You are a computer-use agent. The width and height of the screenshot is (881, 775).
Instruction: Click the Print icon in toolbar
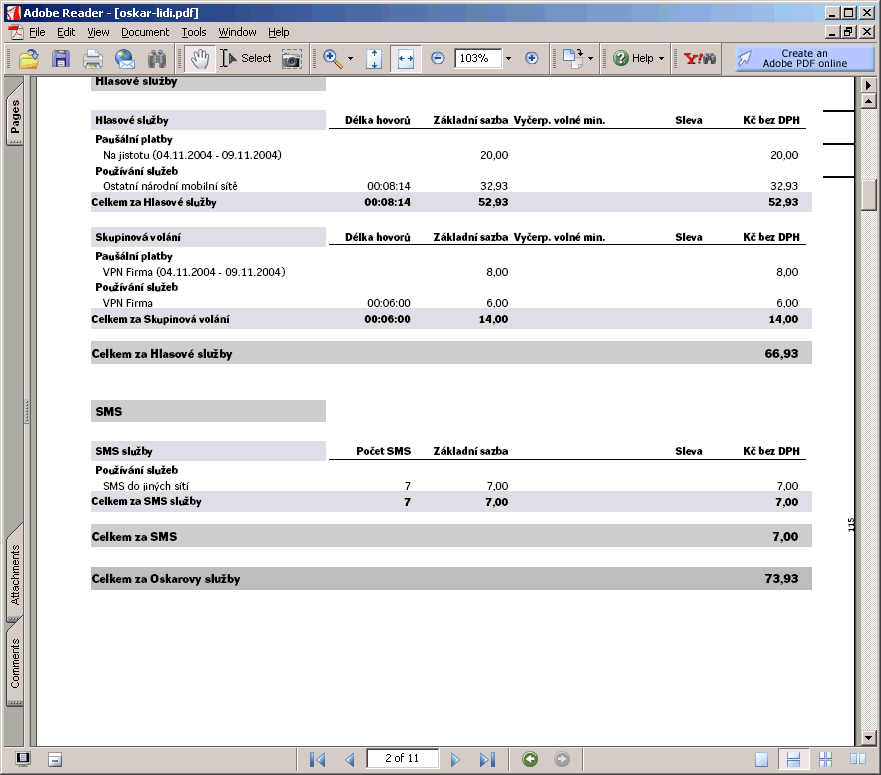(x=93, y=59)
